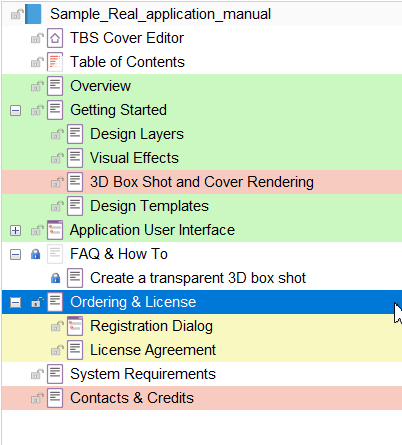Click the document icon beside Overview
The height and width of the screenshot is (445, 402).
(55, 86)
